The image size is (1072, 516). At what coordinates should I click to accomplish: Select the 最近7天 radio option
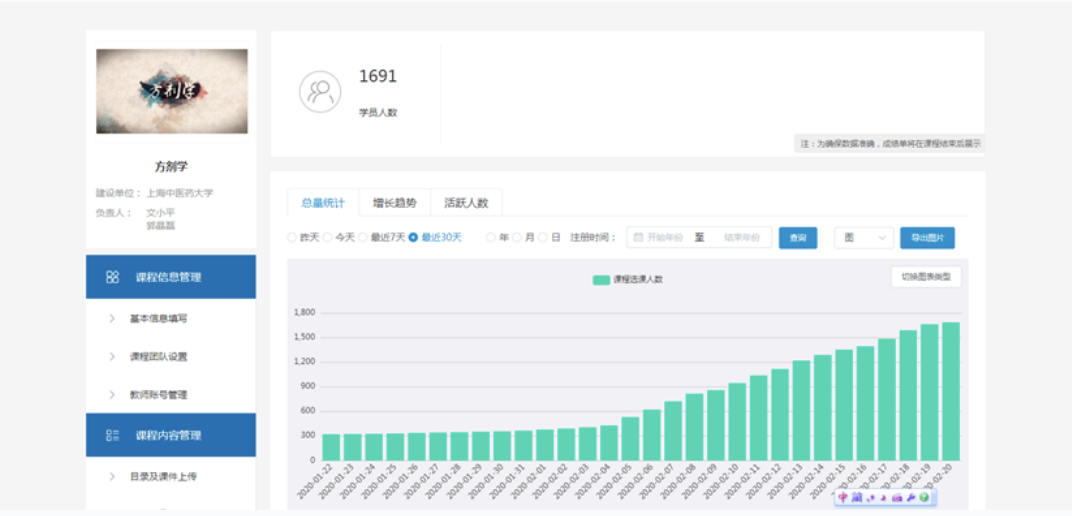[364, 238]
